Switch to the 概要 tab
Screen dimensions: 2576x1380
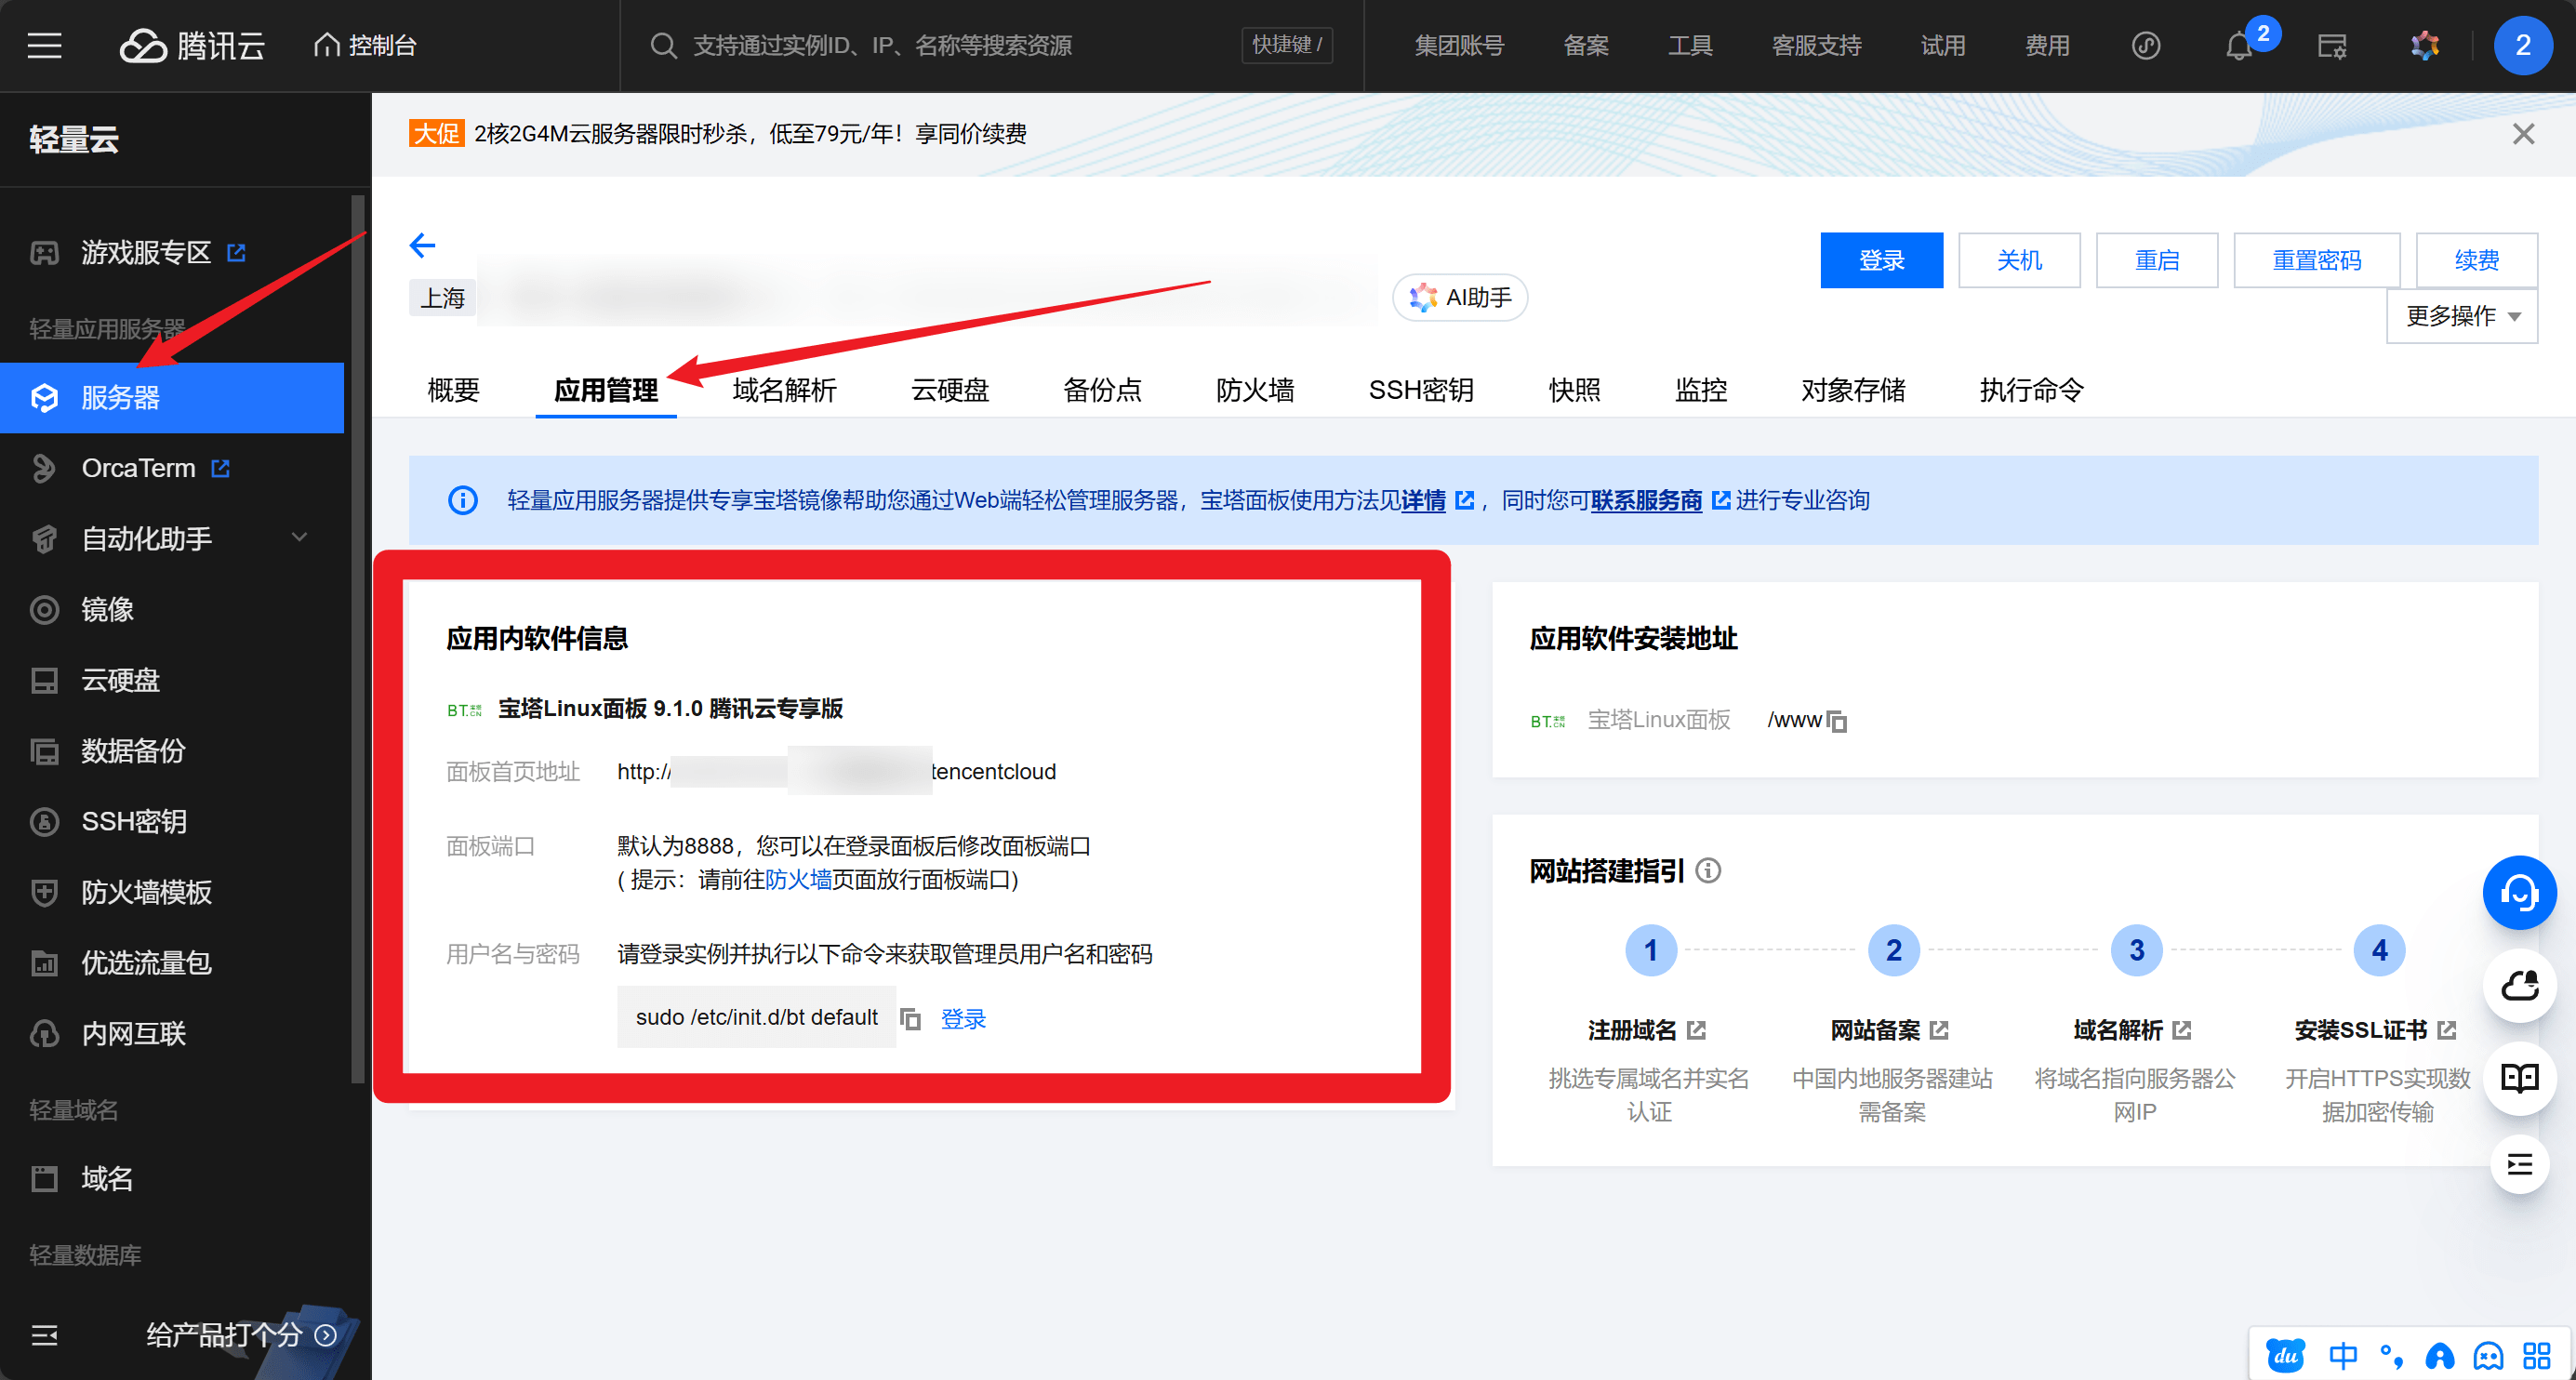tap(452, 390)
